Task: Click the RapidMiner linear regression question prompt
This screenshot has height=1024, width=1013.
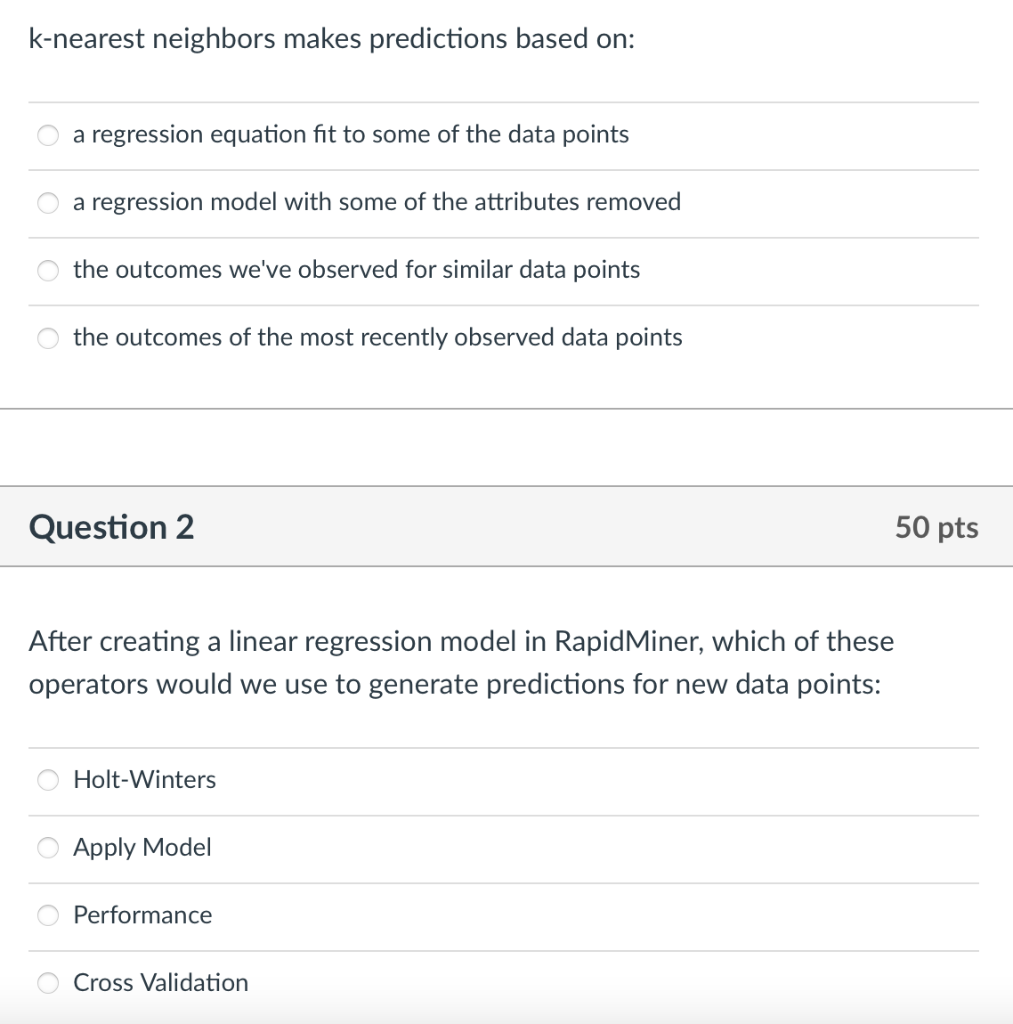Action: point(461,663)
